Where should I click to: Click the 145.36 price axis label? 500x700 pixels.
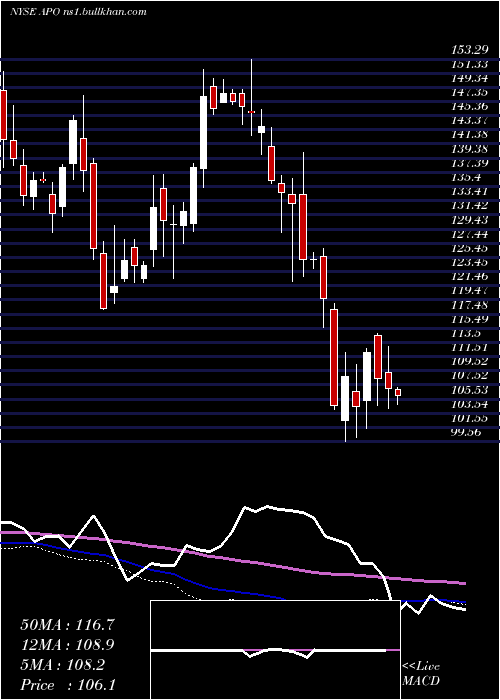point(469,106)
